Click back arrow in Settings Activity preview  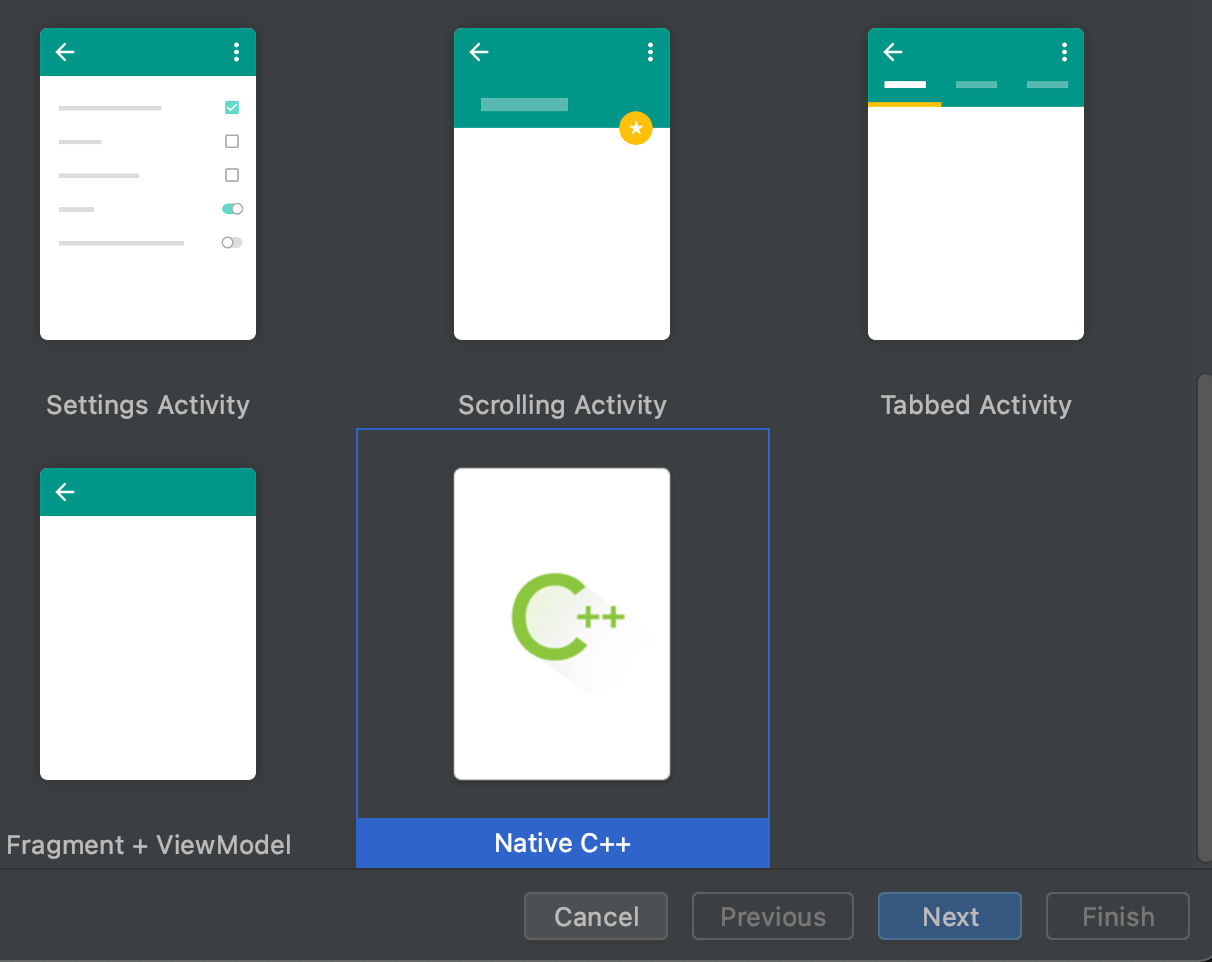[x=65, y=52]
